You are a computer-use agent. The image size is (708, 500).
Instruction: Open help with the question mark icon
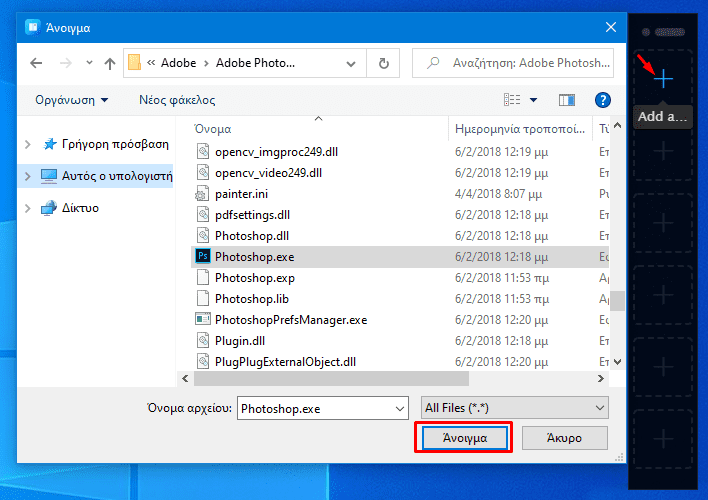603,100
